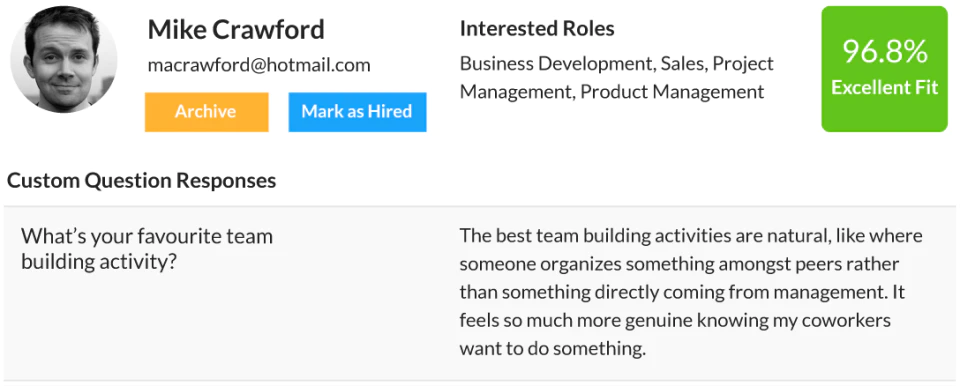Click the favourite team building activity question

click(147, 249)
